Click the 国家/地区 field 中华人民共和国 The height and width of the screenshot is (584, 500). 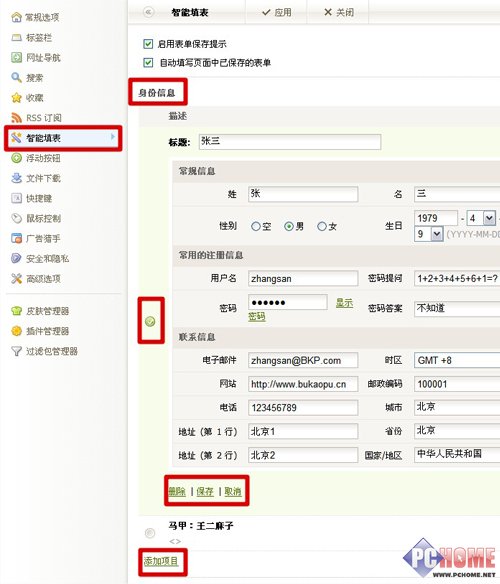457,455
